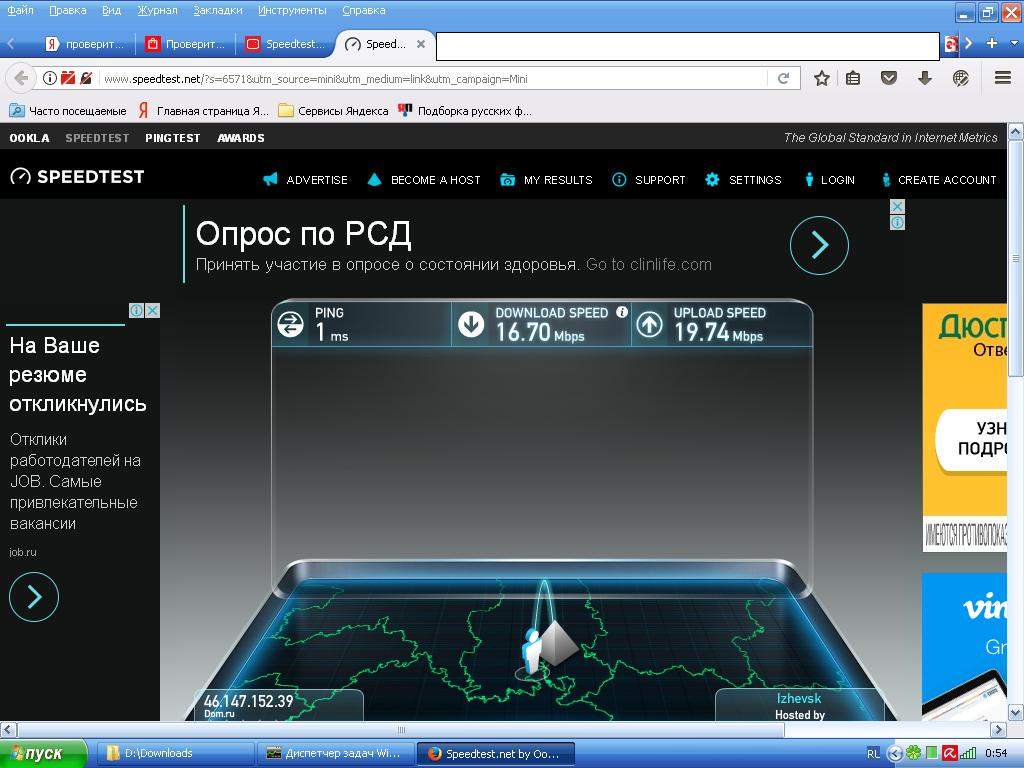Switch to D:\Downloads taskbar window
This screenshot has height=768, width=1024.
pos(175,754)
